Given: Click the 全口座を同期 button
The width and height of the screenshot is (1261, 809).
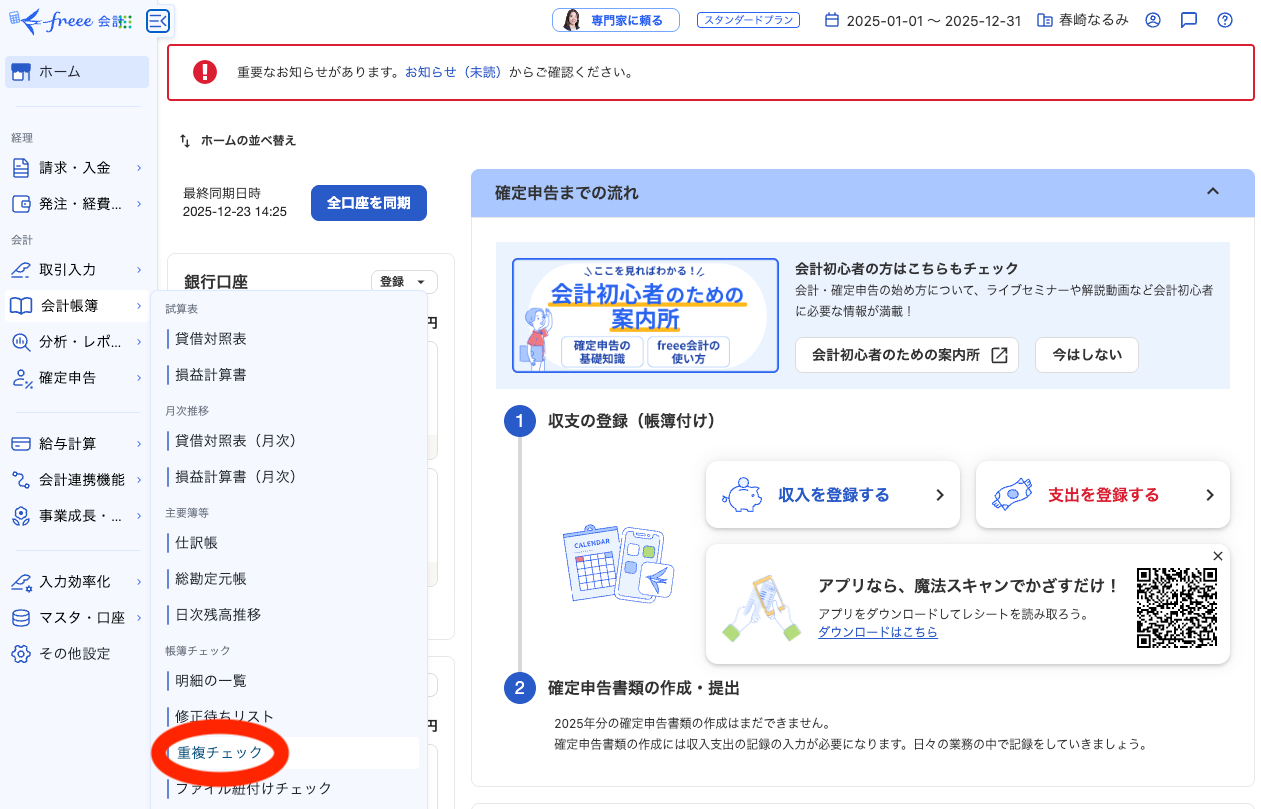Looking at the screenshot, I should [x=368, y=202].
